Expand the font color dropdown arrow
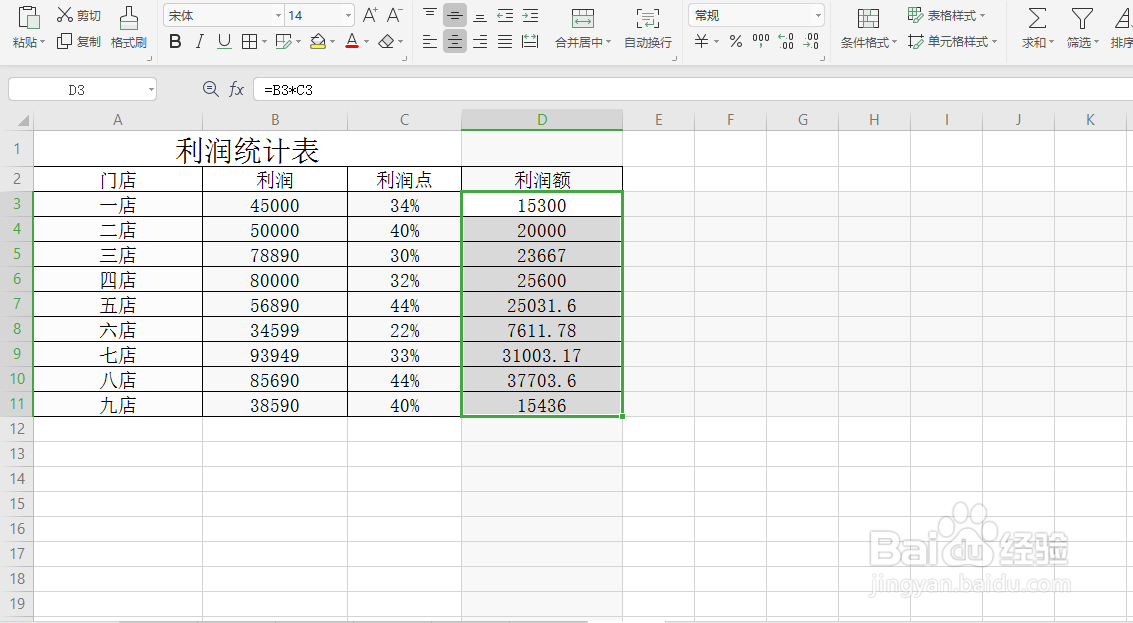The image size is (1133, 623). pyautogui.click(x=366, y=42)
